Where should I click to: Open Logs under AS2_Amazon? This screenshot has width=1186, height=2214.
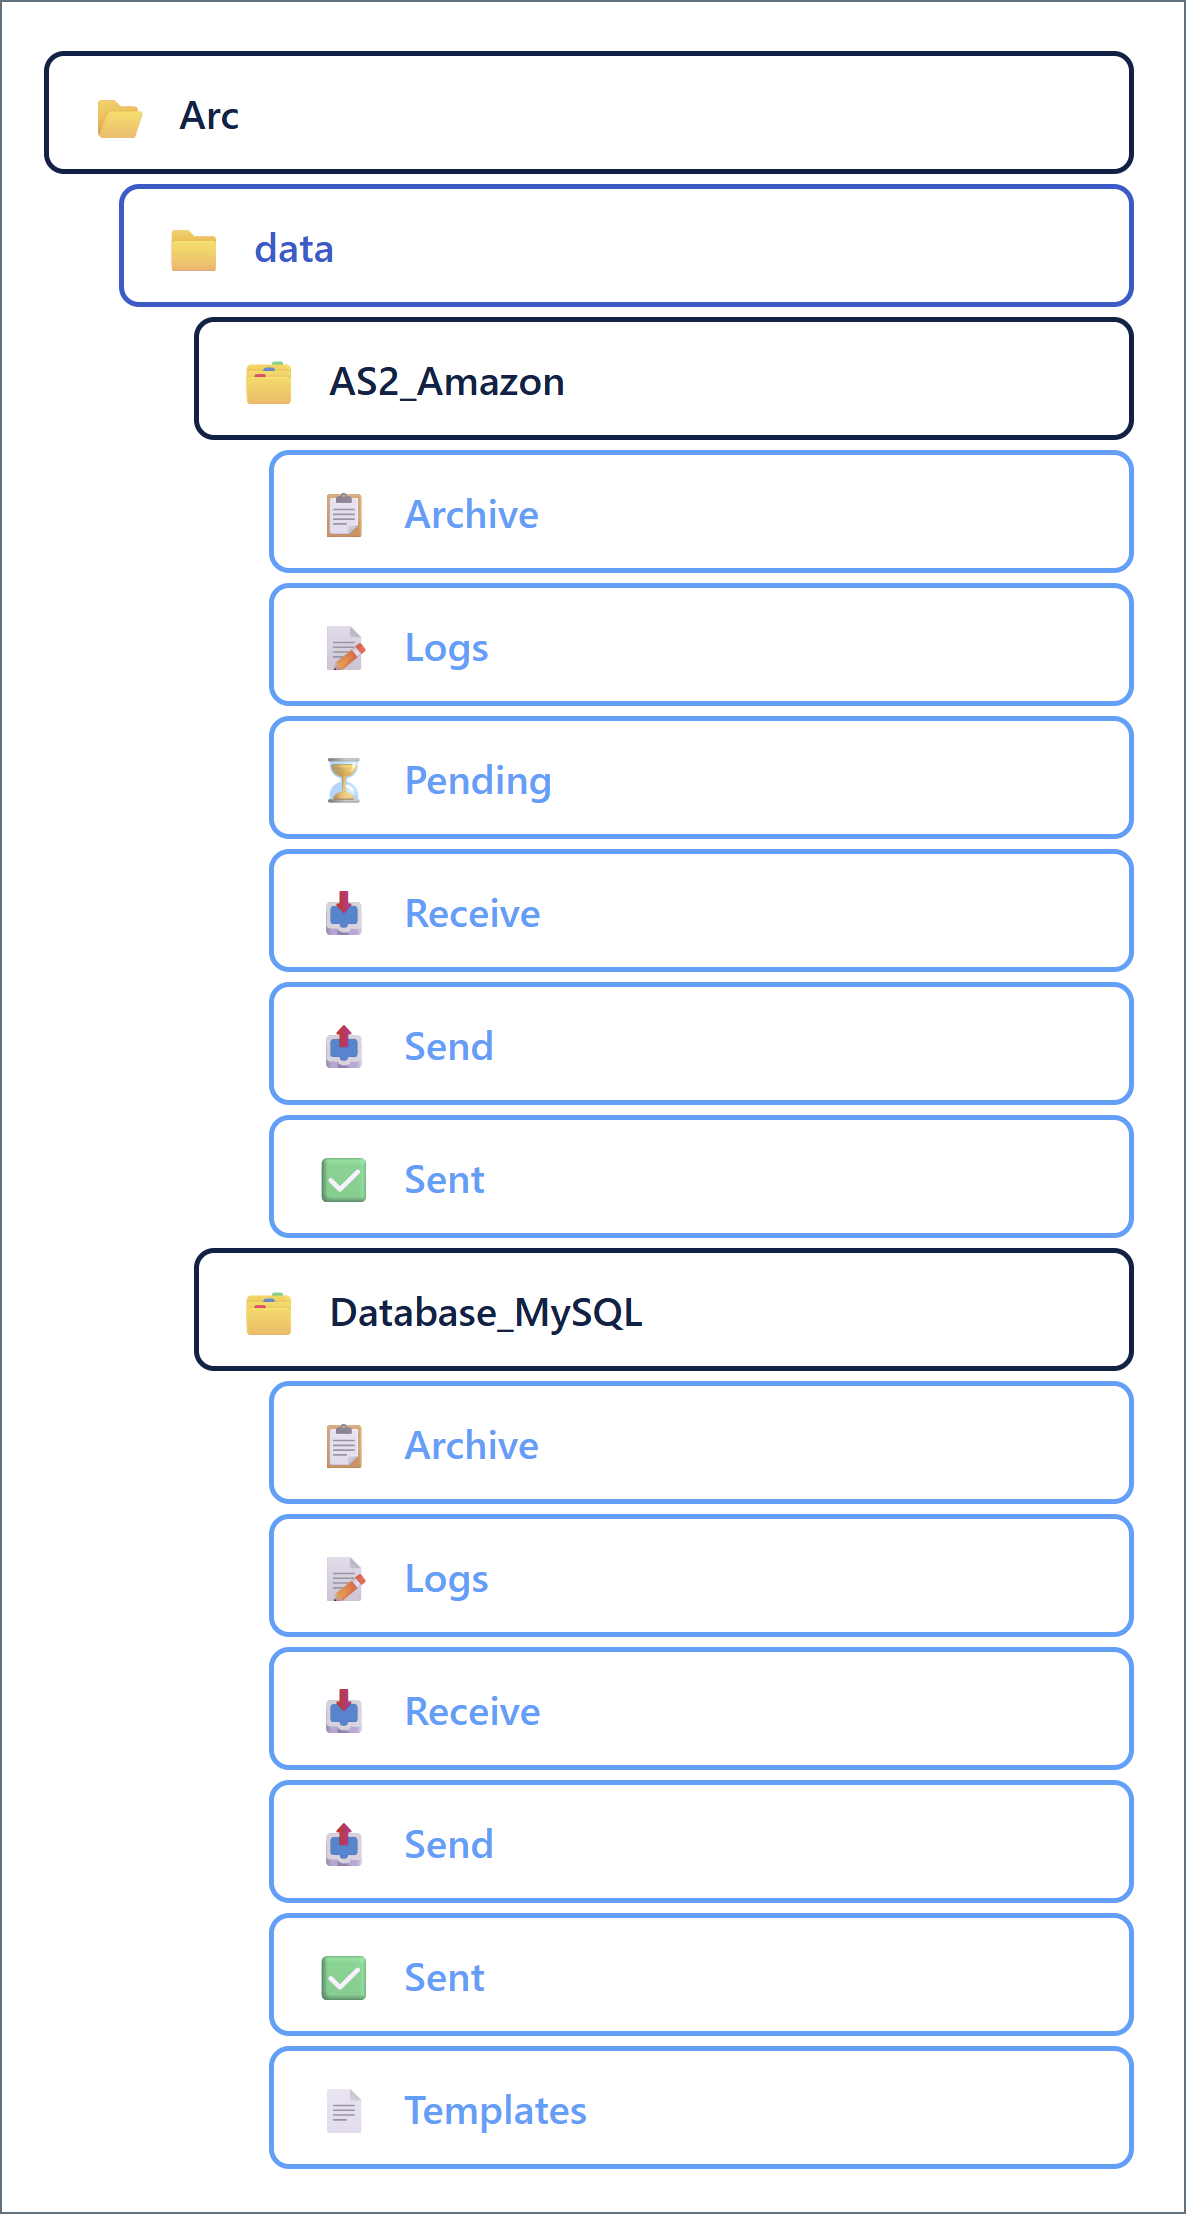pos(446,648)
